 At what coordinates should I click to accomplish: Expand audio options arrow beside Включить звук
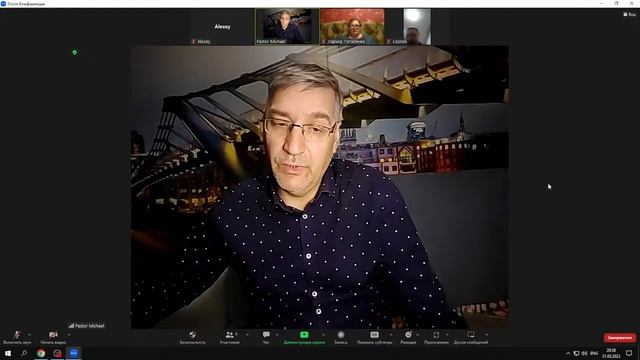(x=29, y=335)
